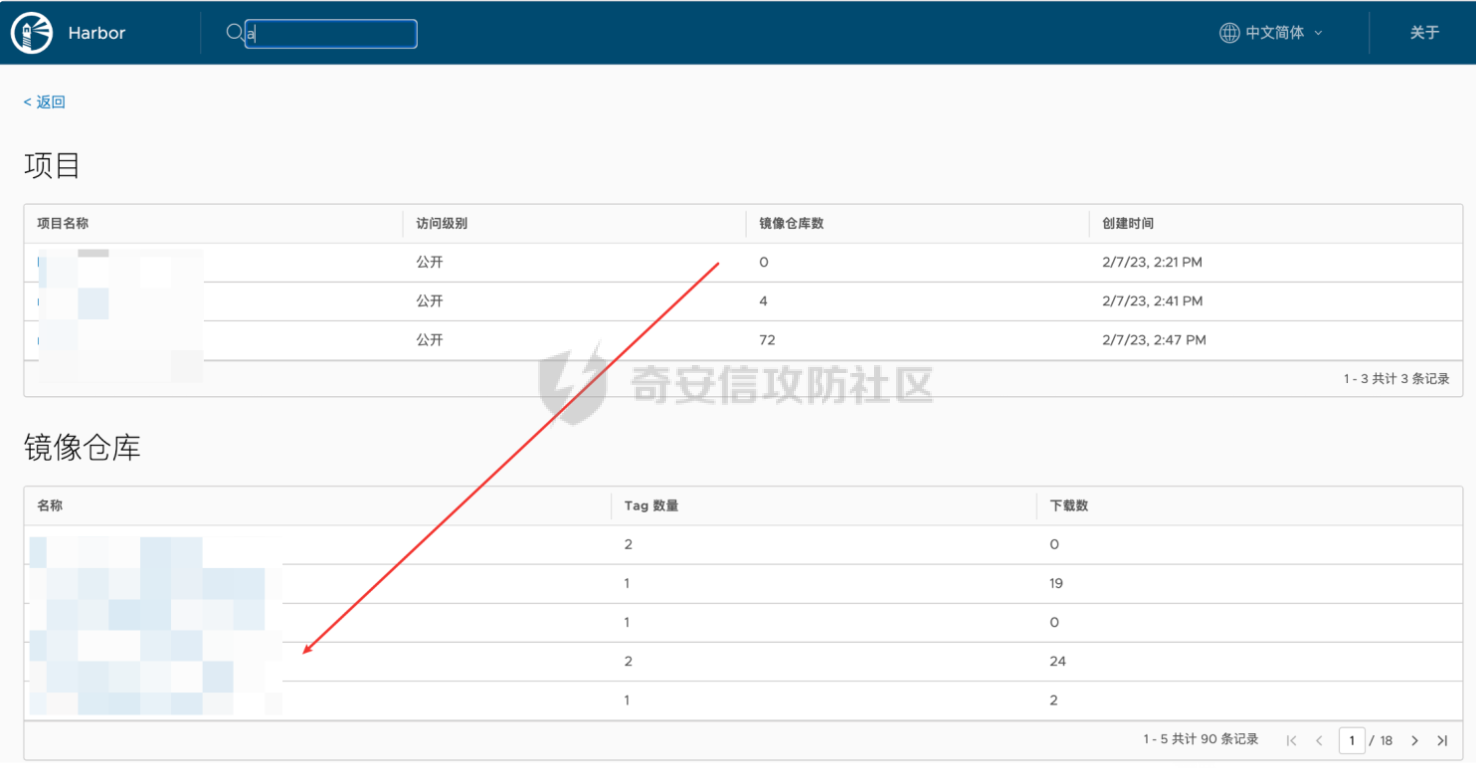
Task: Click download count 24 cell
Action: 1058,661
